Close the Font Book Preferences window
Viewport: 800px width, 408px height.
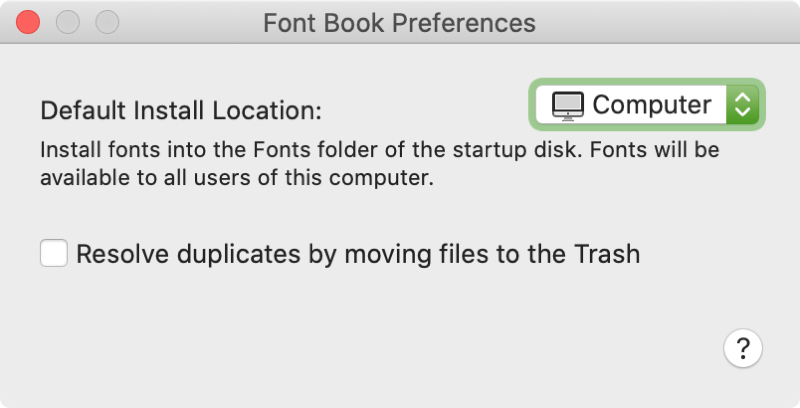coord(28,22)
